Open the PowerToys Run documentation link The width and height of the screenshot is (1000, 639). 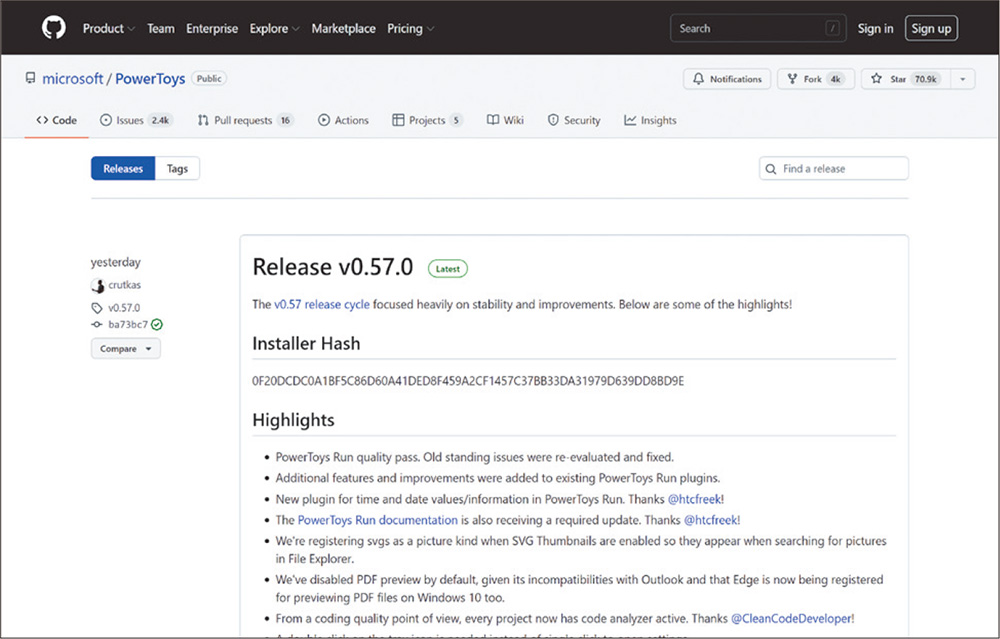378,520
